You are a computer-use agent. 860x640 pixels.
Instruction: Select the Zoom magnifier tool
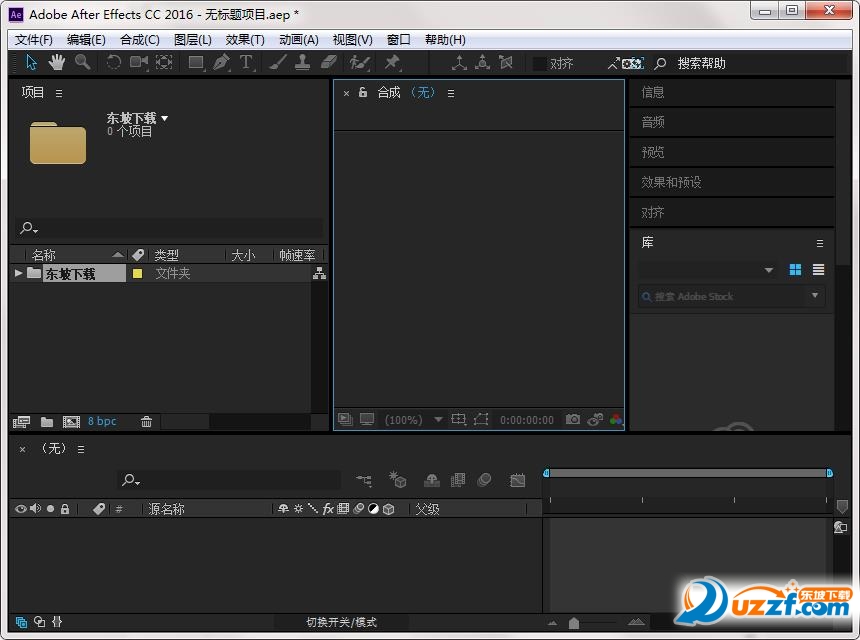(82, 62)
